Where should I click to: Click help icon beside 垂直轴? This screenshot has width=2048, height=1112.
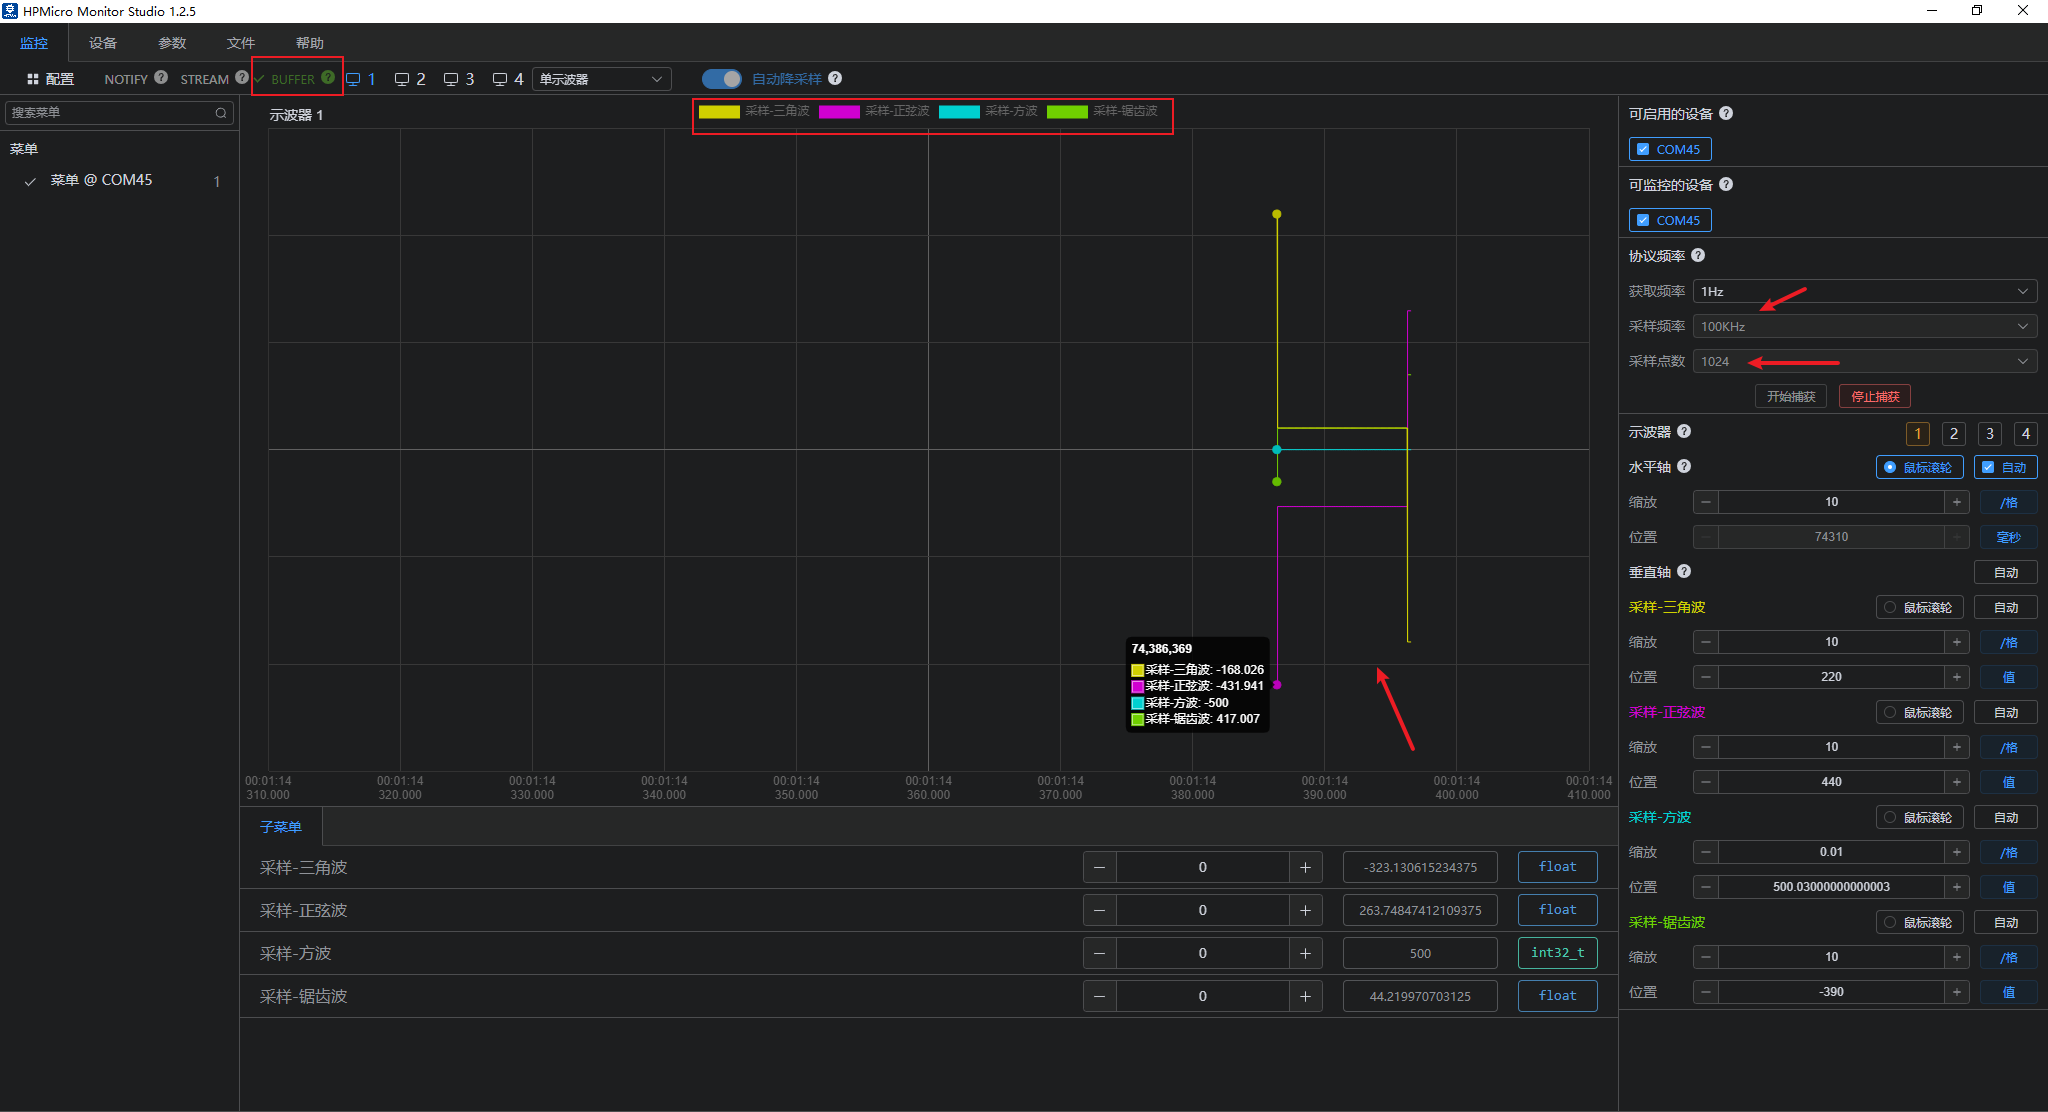coord(1684,571)
